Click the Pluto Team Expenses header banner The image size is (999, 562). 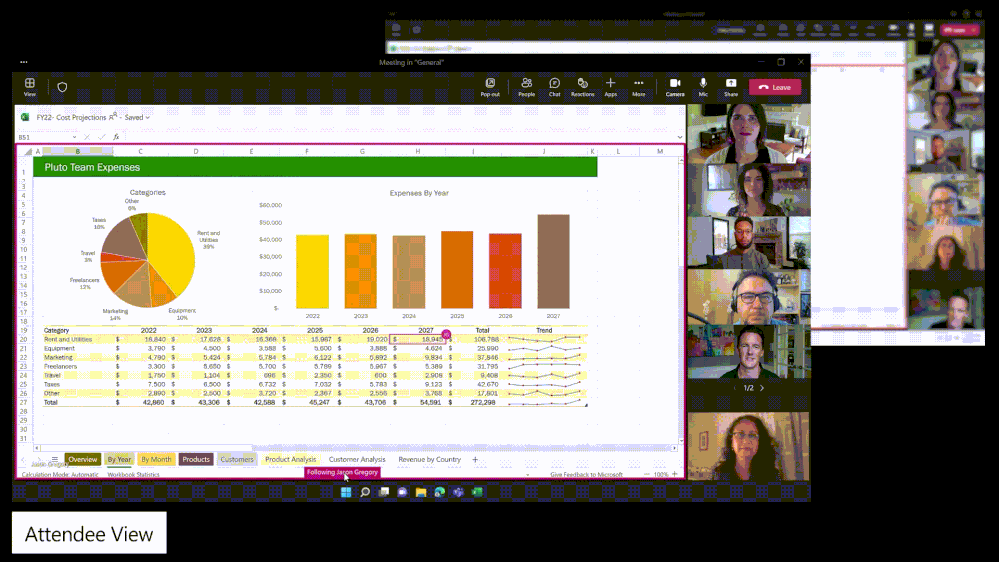(x=315, y=167)
